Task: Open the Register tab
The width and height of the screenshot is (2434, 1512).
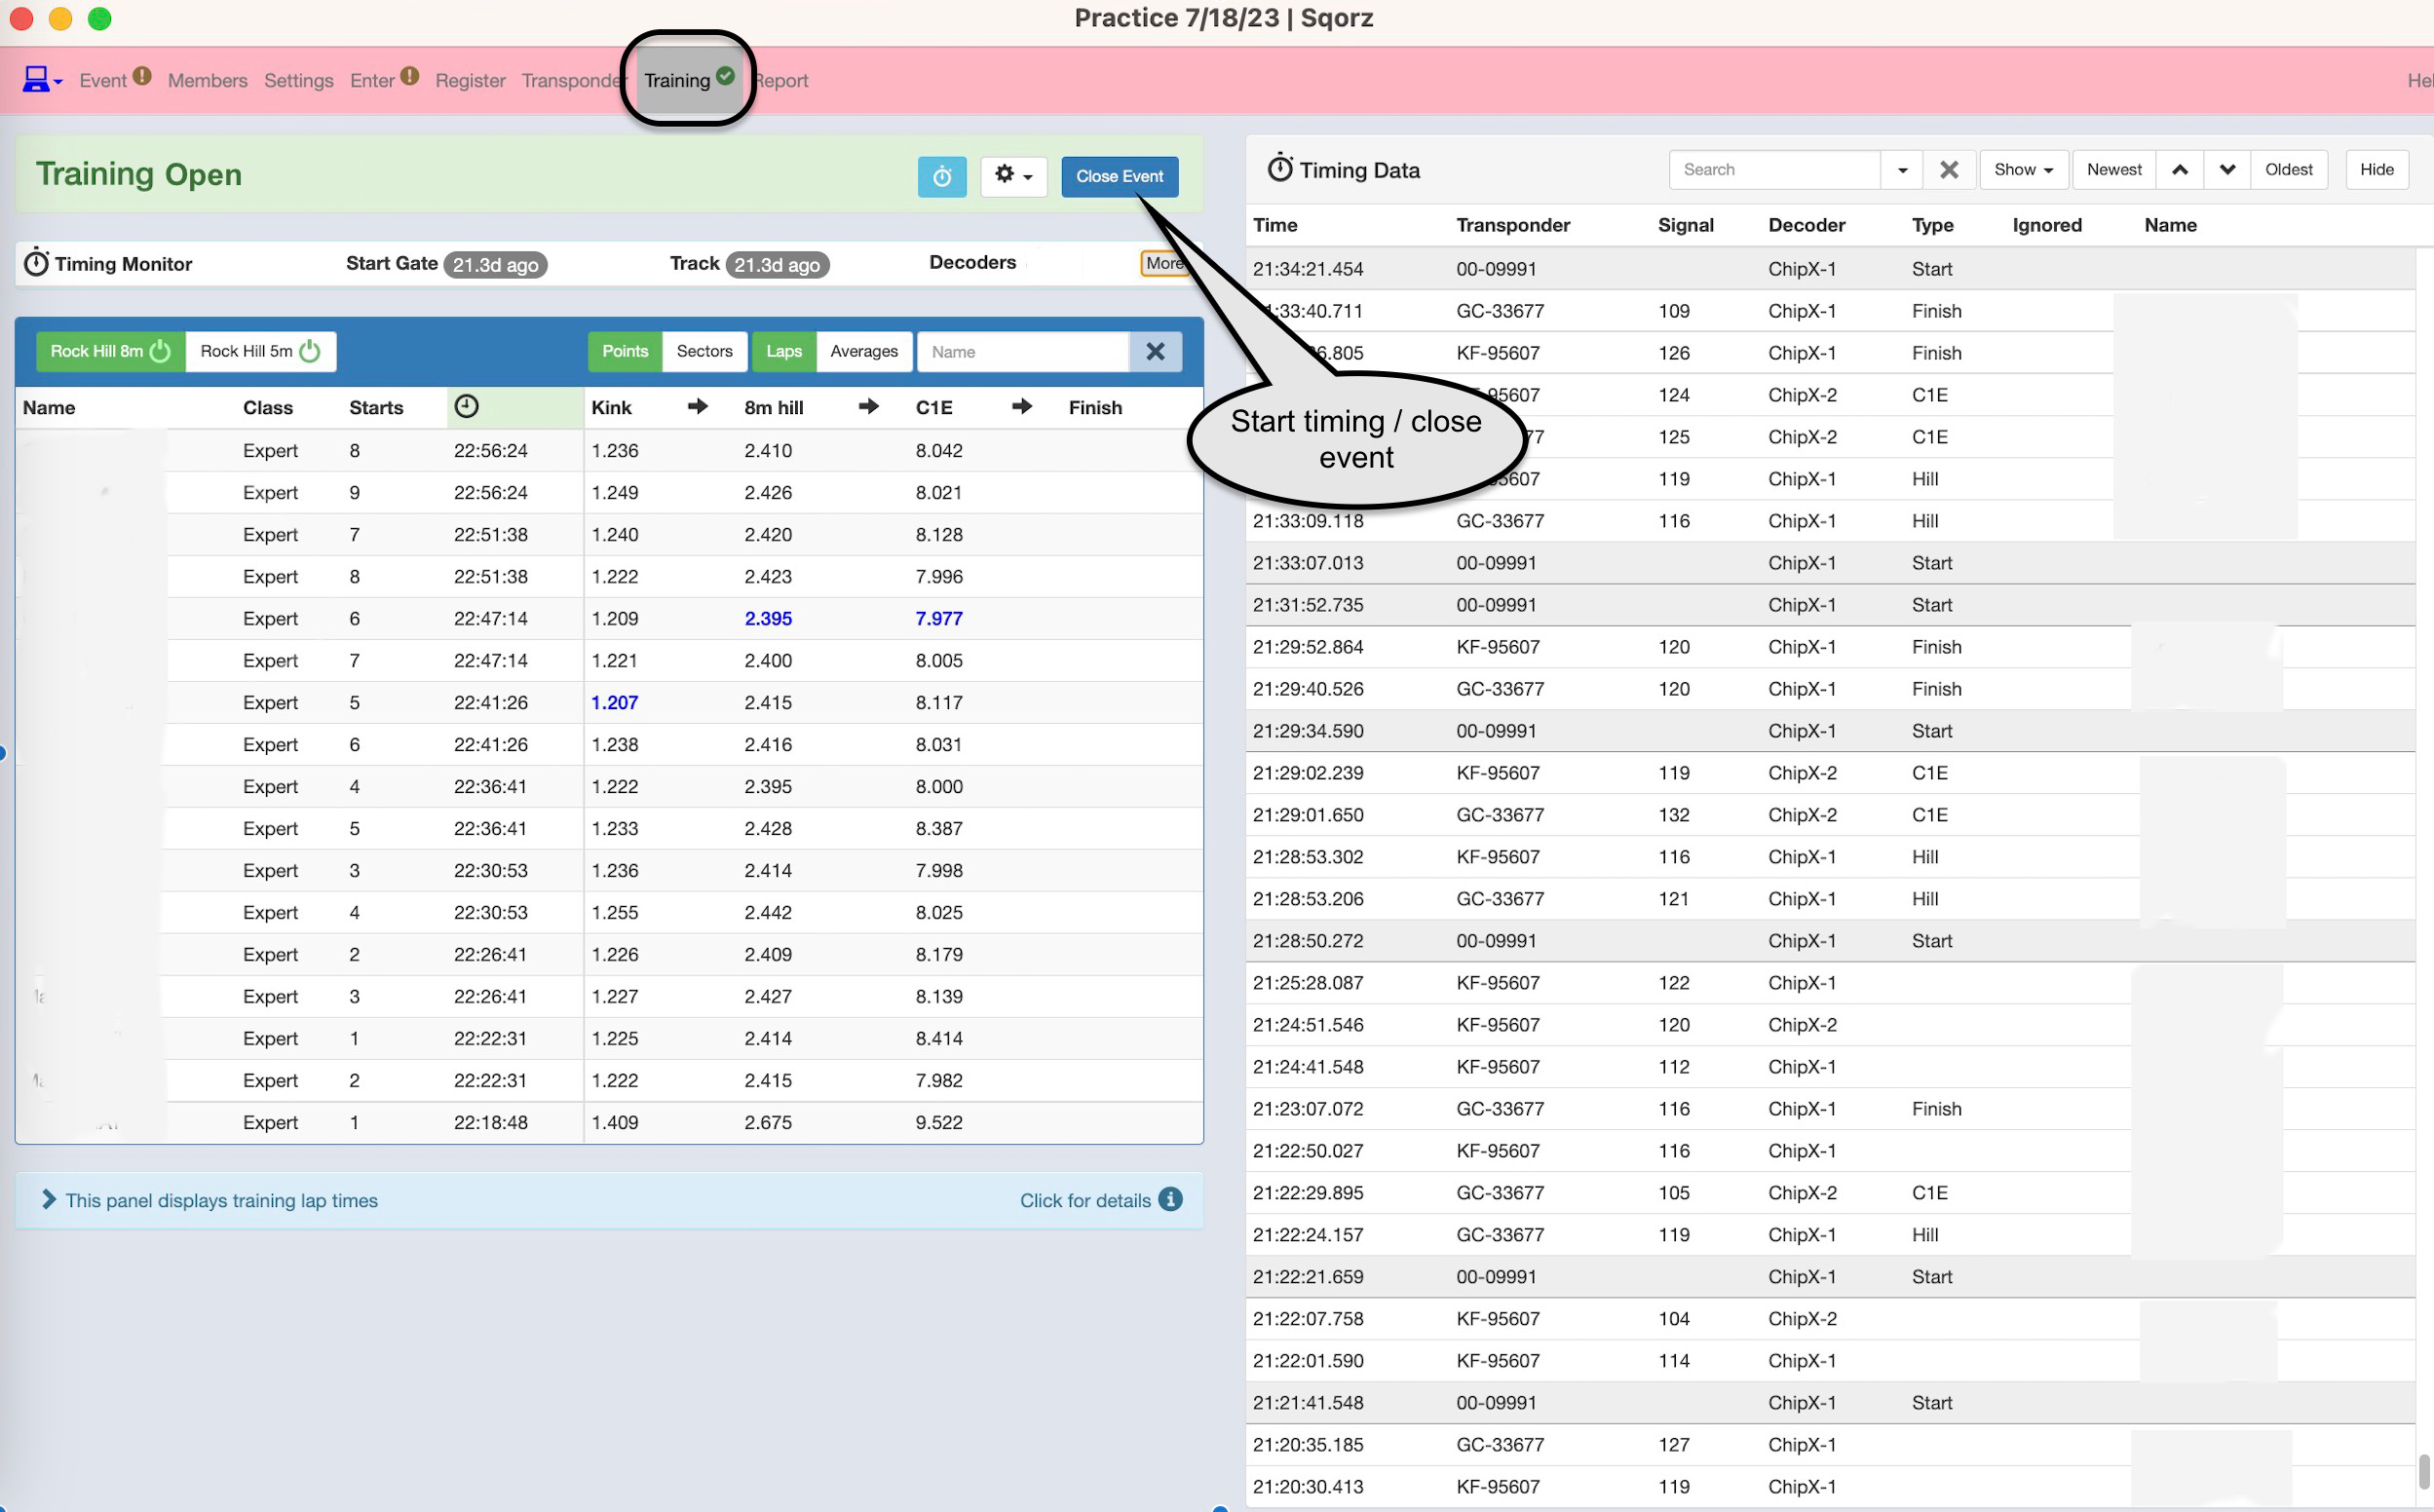Action: (x=470, y=80)
